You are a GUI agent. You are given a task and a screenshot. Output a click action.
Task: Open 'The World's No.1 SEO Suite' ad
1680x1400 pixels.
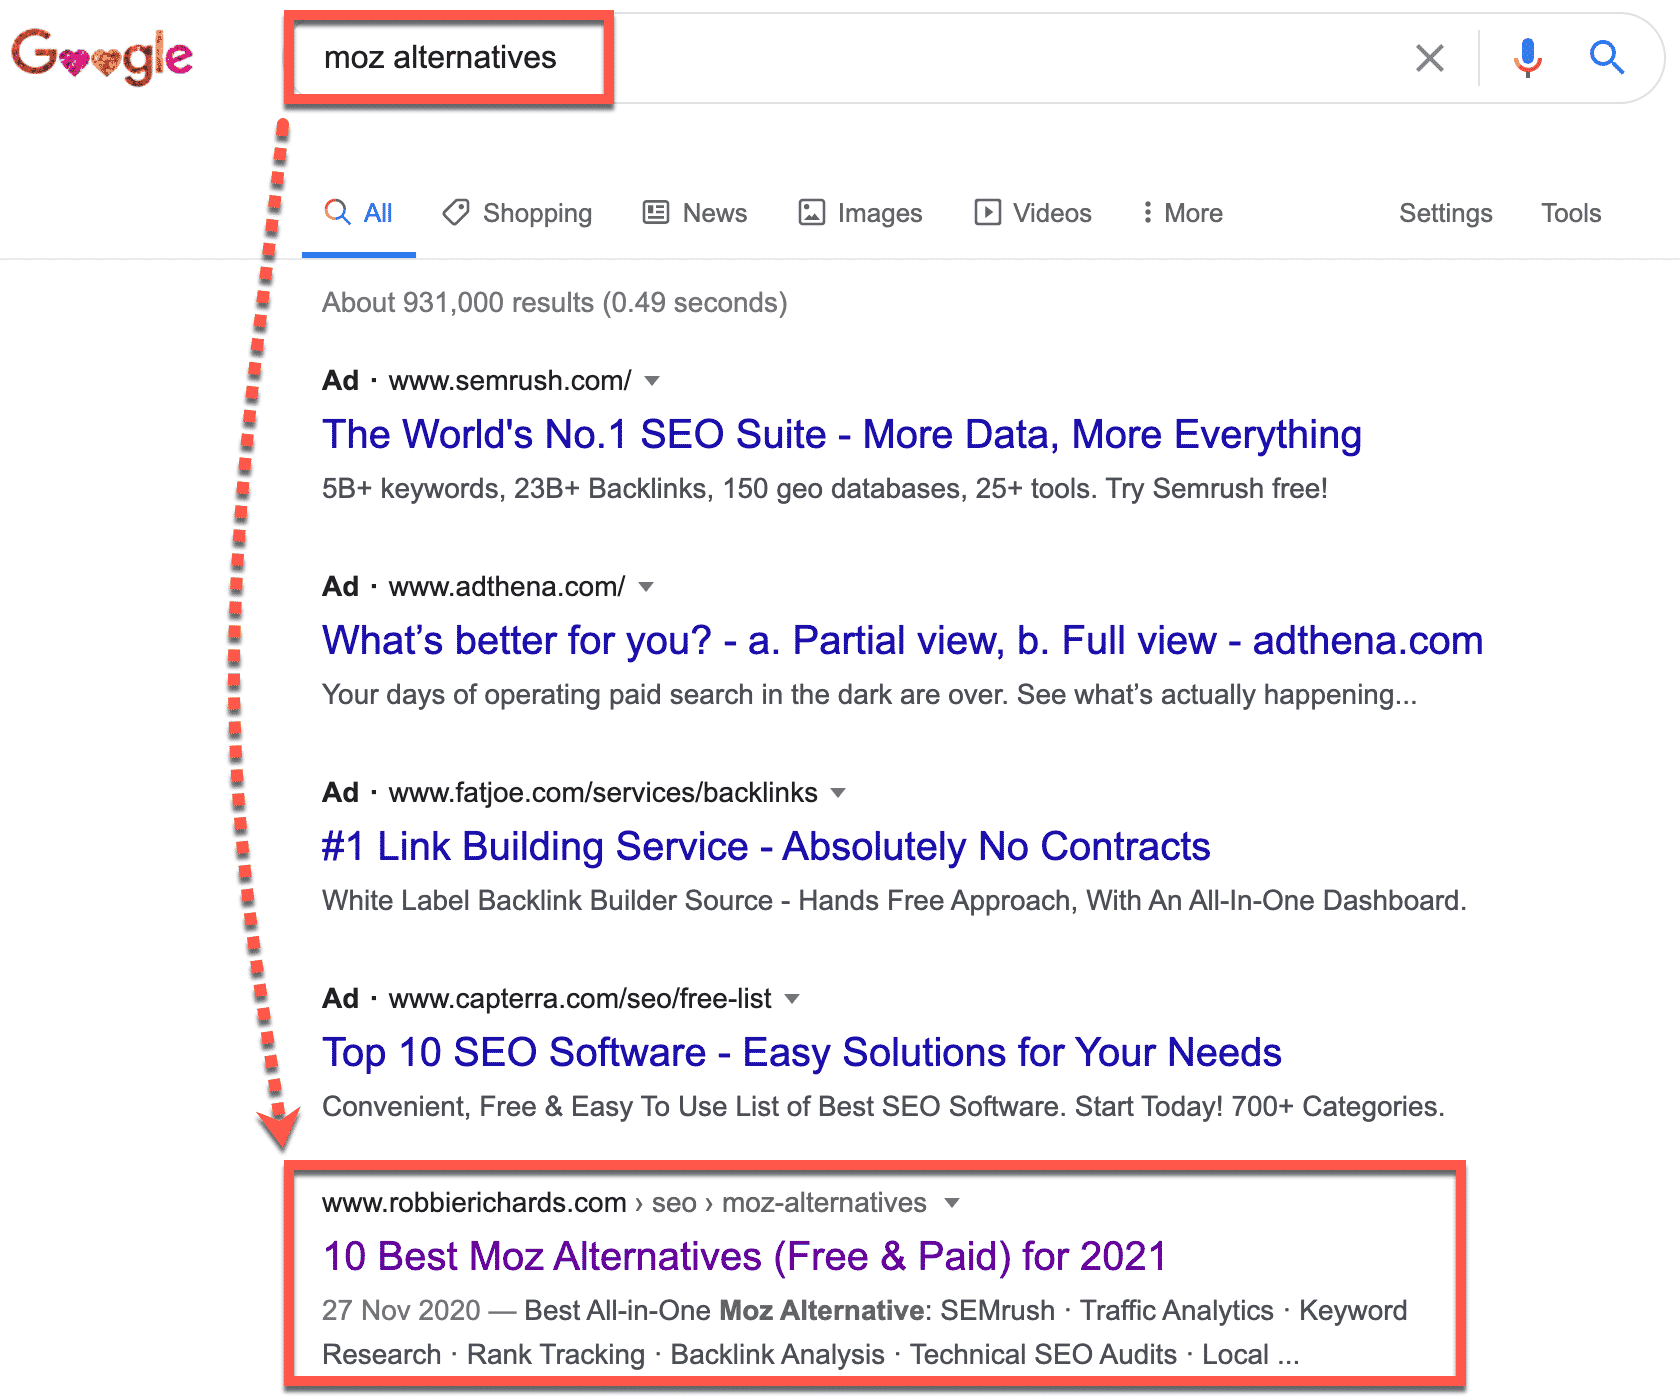tap(841, 435)
